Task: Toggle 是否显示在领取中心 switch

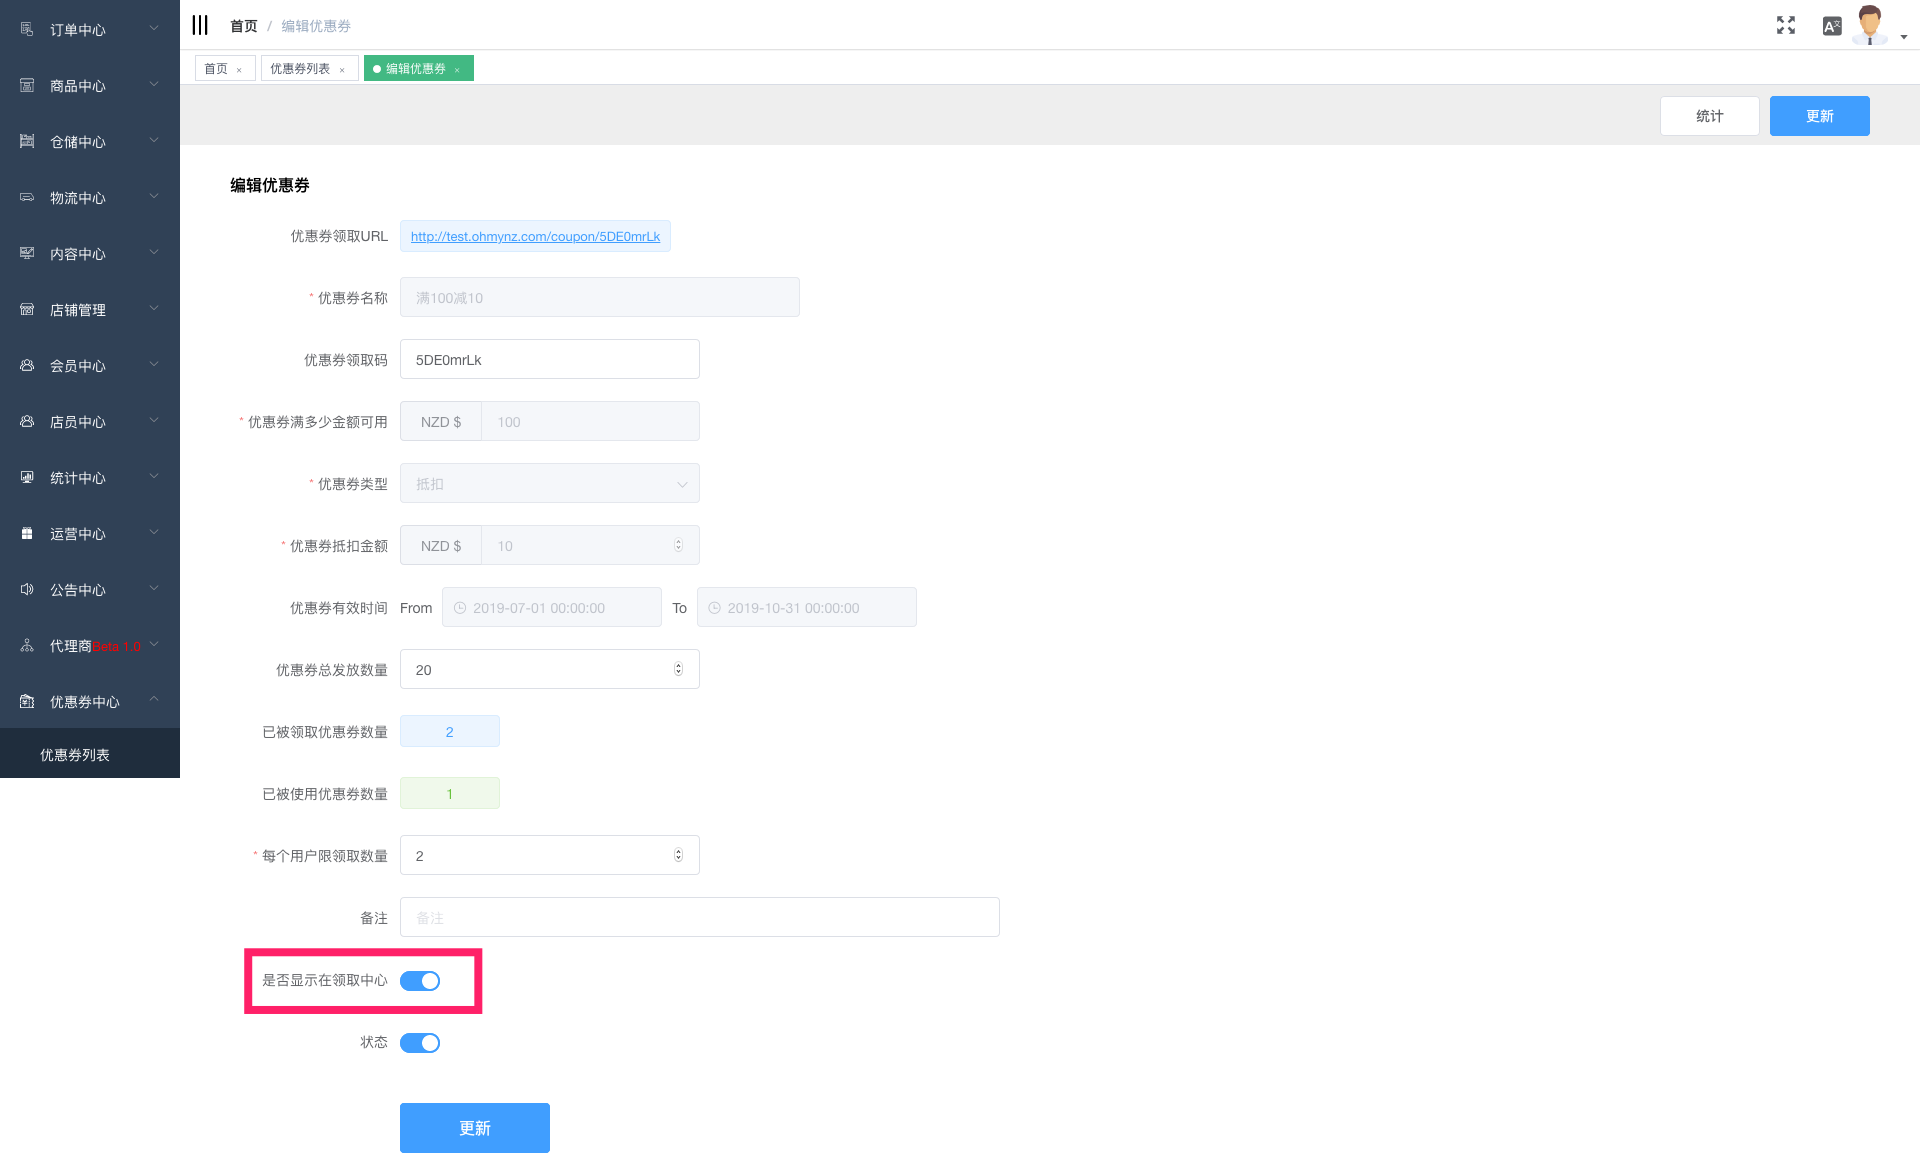Action: [420, 981]
